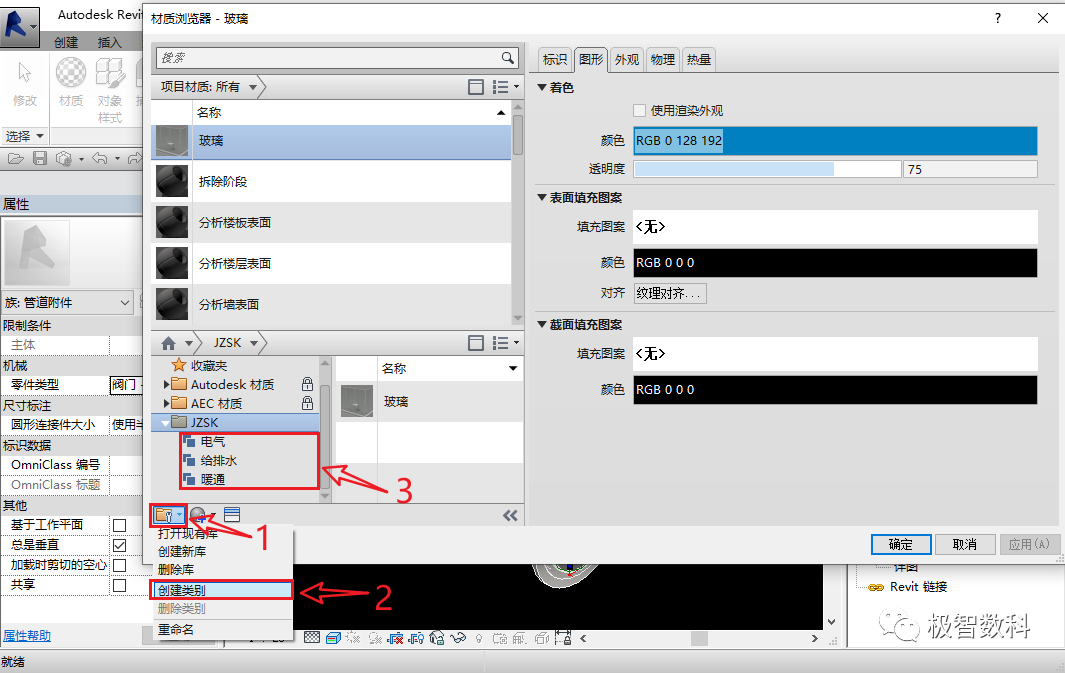Open the 插入 ribbon tab
The width and height of the screenshot is (1065, 673).
[109, 42]
